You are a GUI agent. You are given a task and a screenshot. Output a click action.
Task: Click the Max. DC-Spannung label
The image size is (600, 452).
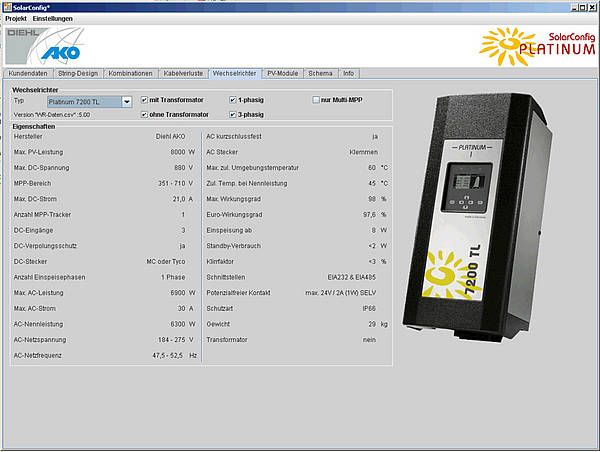(41, 168)
